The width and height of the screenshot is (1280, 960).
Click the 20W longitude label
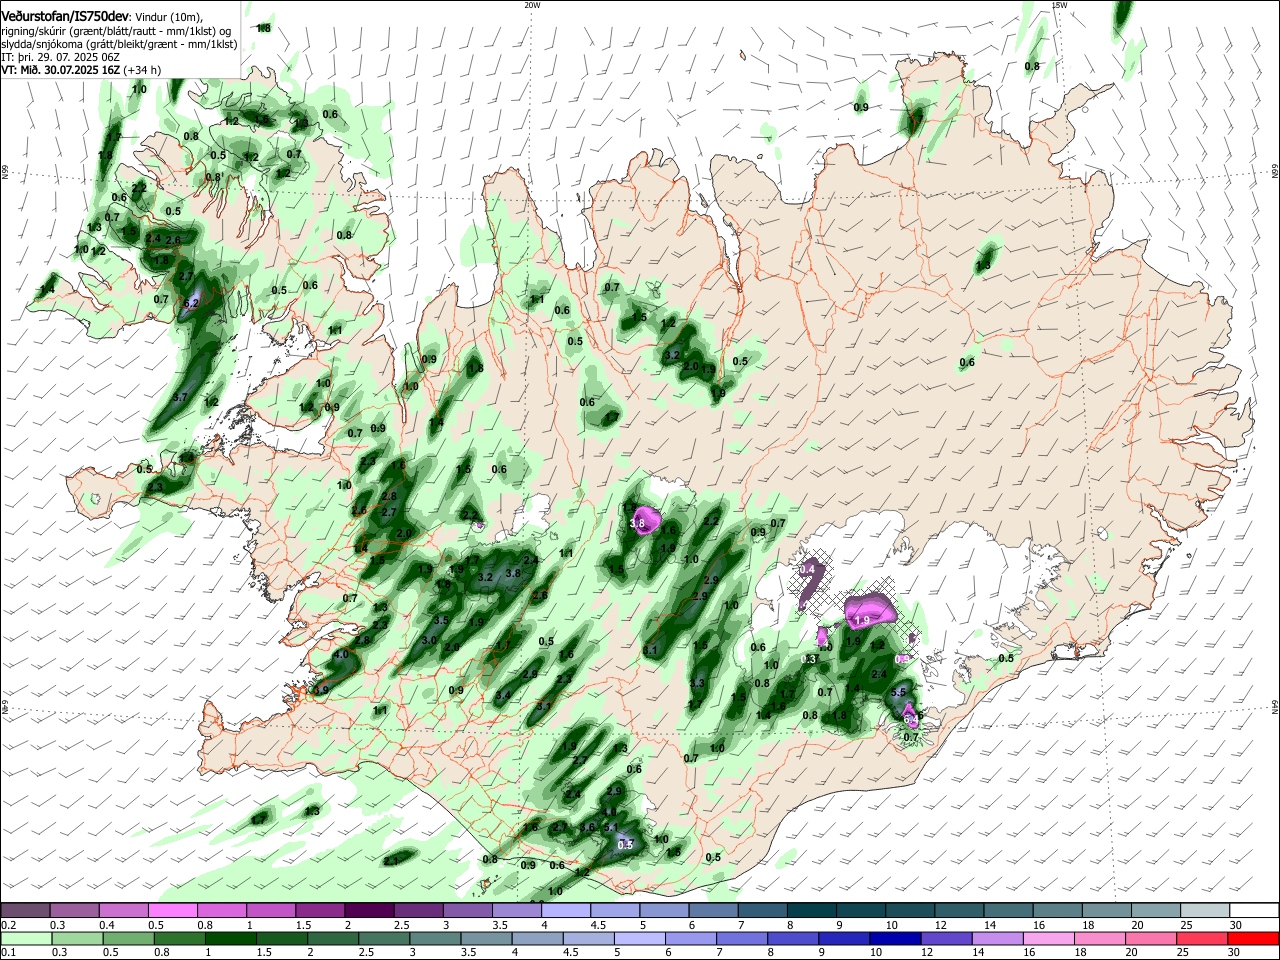tap(532, 5)
